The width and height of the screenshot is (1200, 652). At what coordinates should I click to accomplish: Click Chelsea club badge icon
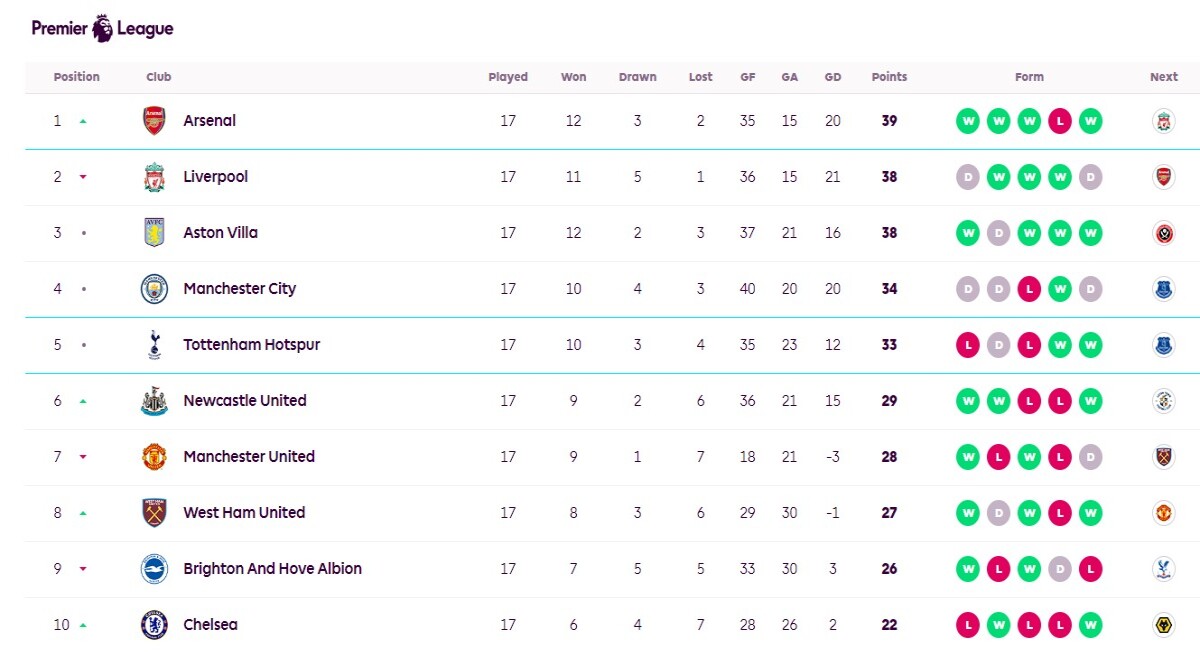154,625
